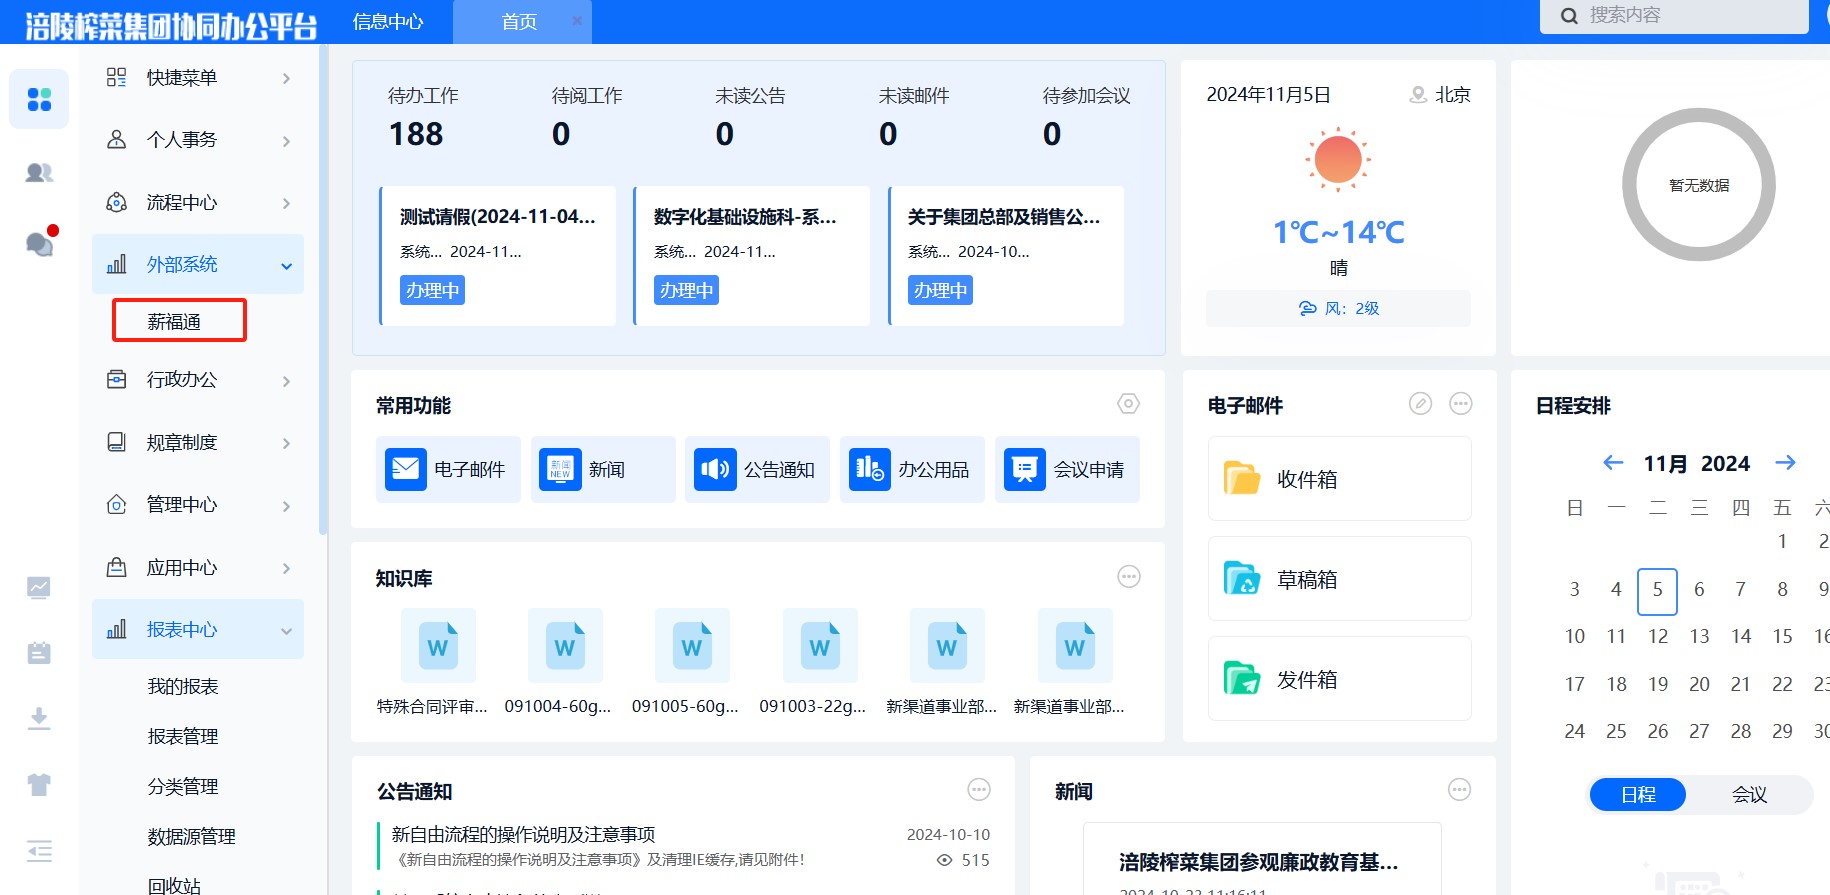
Task: Open the 特殊合同评审 document thumbnail
Action: [x=438, y=646]
